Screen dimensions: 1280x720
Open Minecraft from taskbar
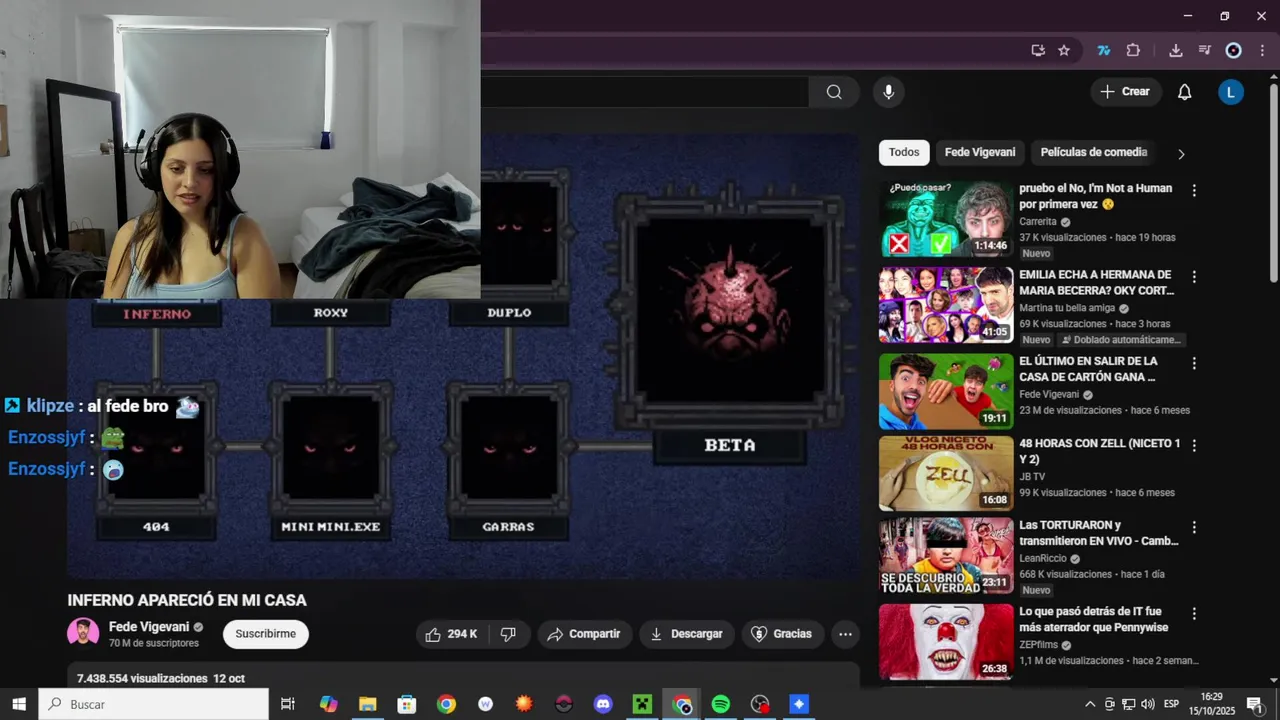642,704
